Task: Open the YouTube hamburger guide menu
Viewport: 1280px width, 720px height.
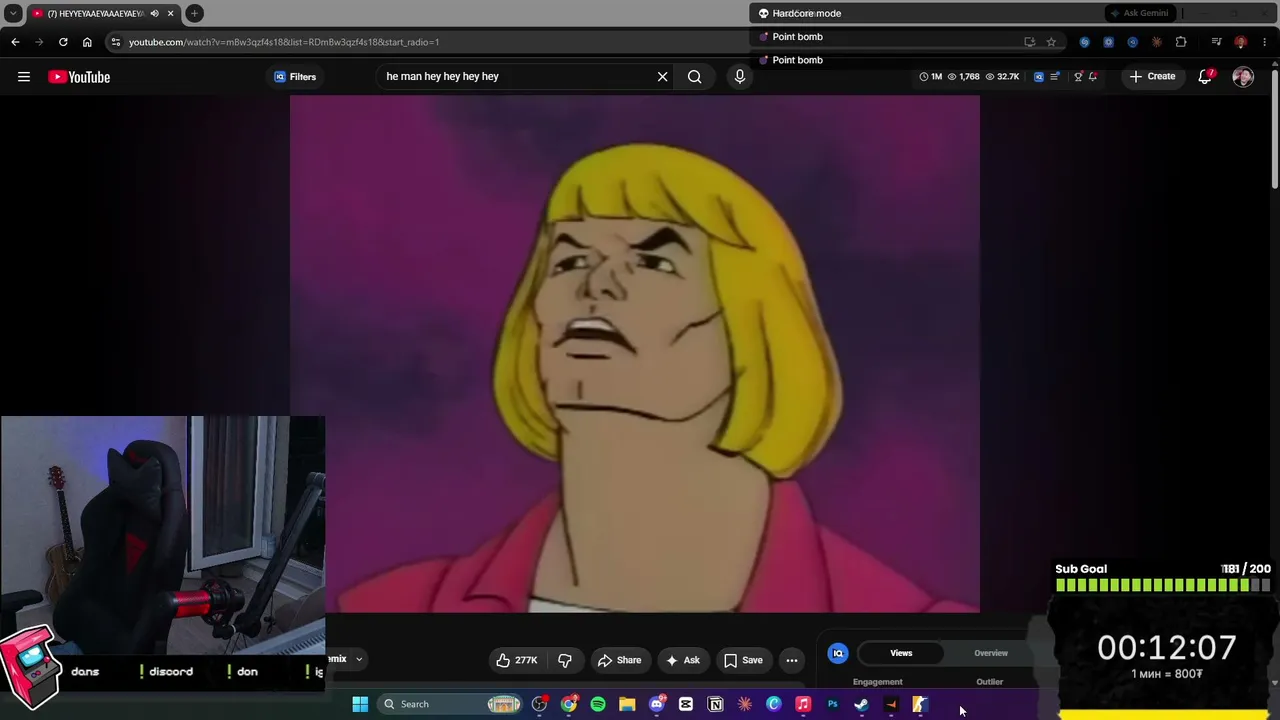Action: tap(24, 77)
